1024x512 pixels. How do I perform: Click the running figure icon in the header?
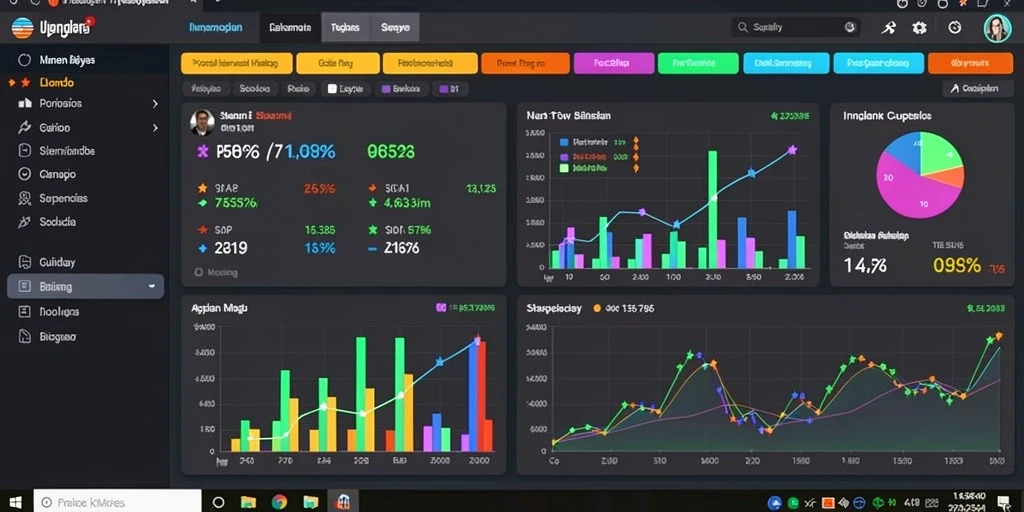tap(888, 27)
